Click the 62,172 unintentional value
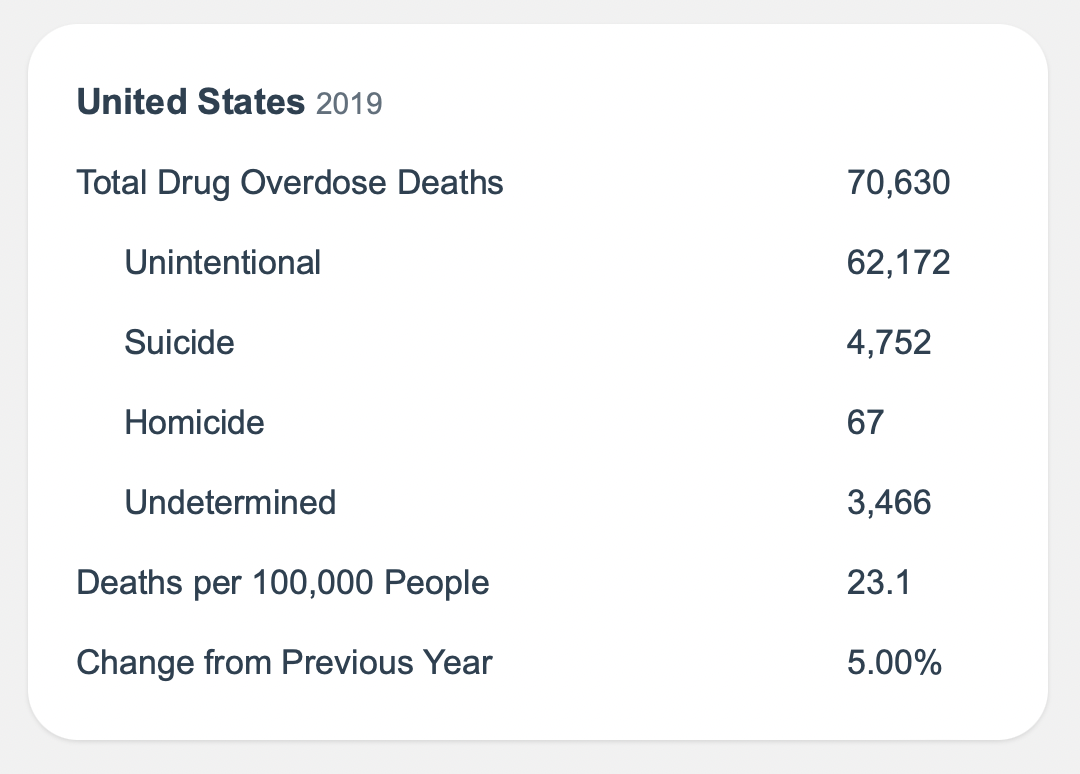The width and height of the screenshot is (1080, 774). tap(898, 263)
